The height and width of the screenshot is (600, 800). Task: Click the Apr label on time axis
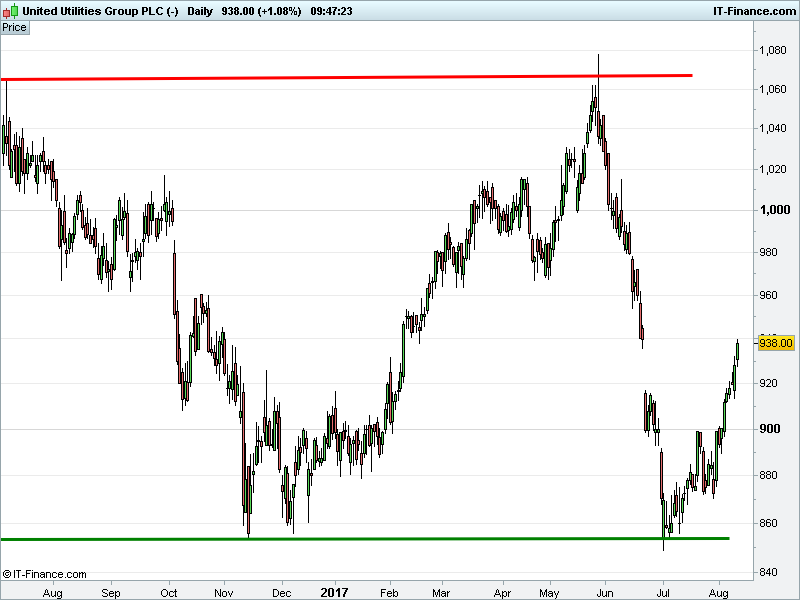pos(503,593)
